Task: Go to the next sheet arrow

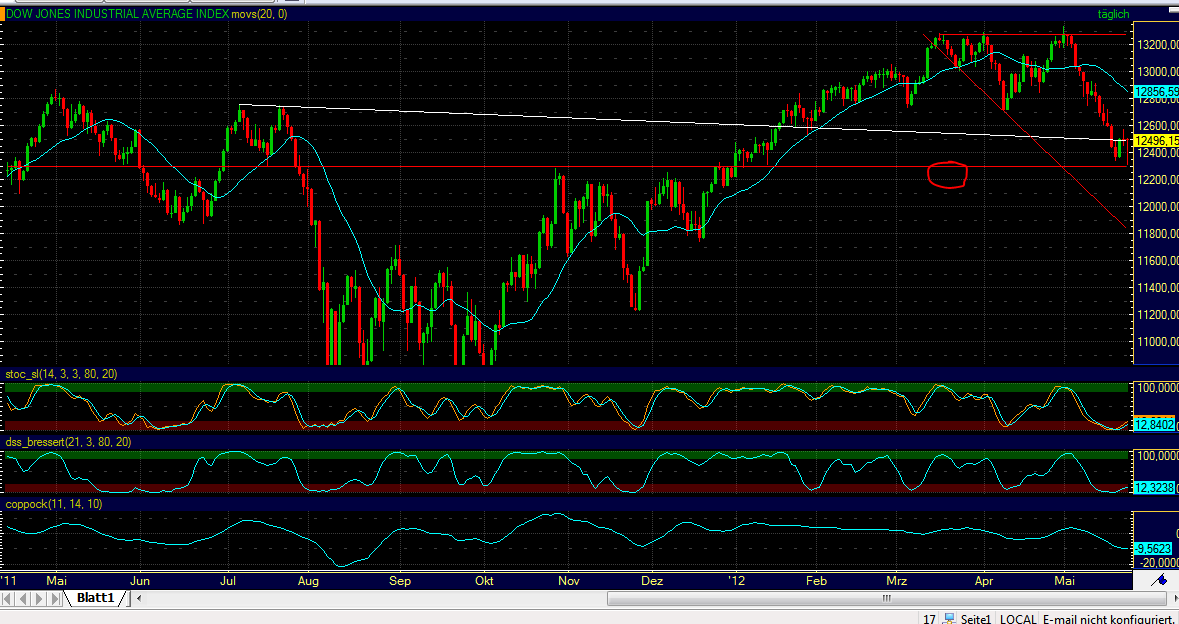Action: (x=38, y=598)
